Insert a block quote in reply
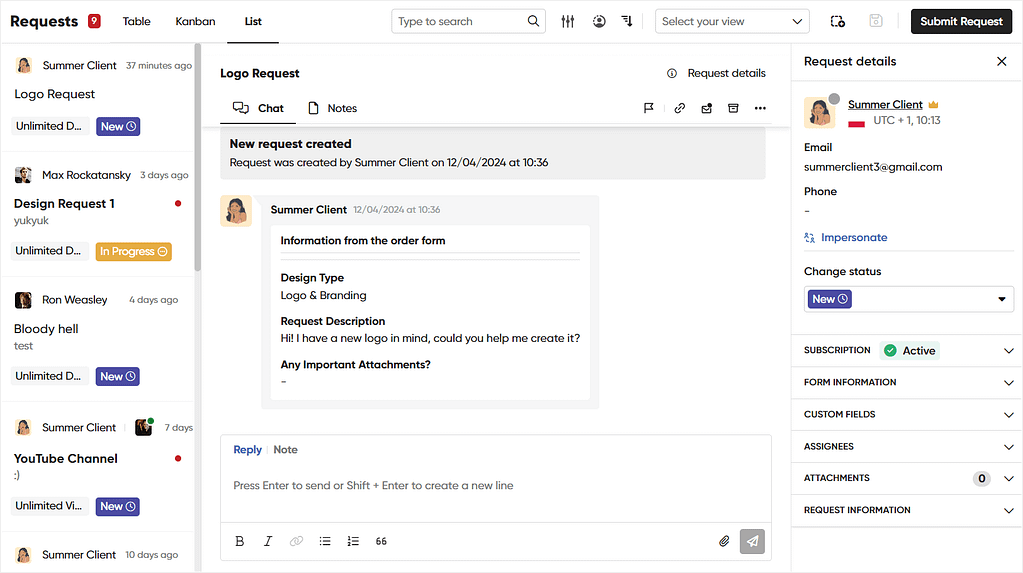The image size is (1023, 573). click(x=381, y=541)
